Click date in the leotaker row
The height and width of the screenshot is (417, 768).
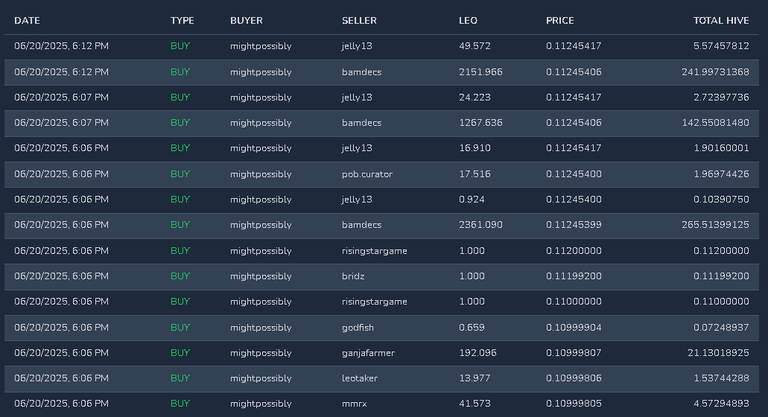click(61, 378)
